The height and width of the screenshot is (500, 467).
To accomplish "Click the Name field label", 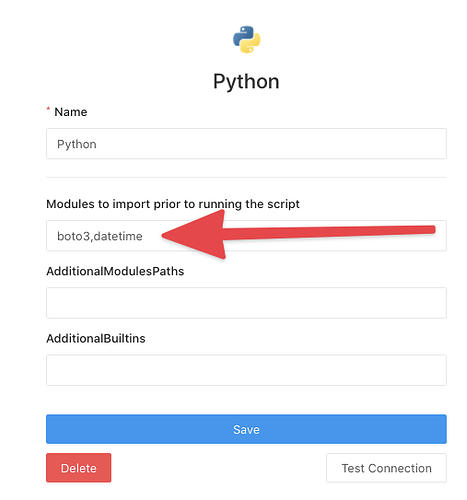I will click(x=71, y=112).
